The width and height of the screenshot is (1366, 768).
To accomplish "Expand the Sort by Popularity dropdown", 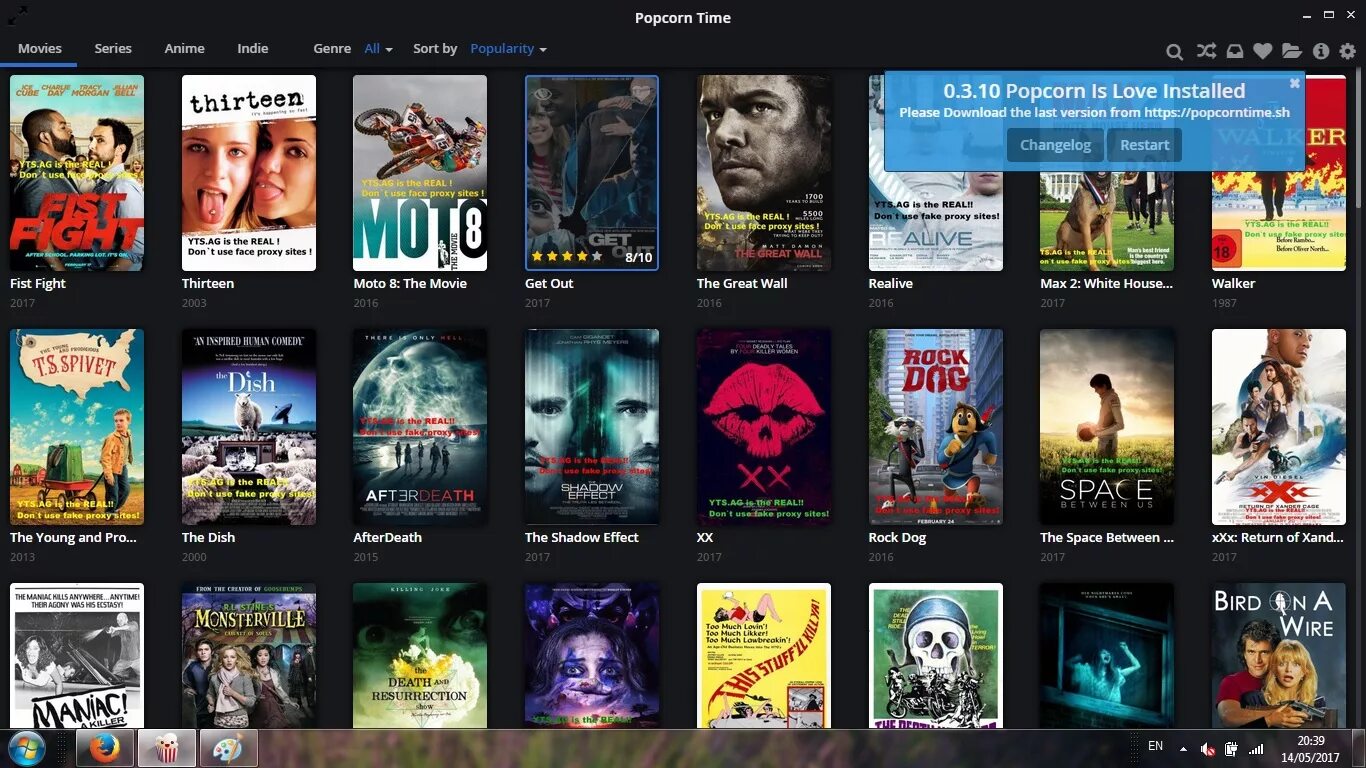I will 508,48.
